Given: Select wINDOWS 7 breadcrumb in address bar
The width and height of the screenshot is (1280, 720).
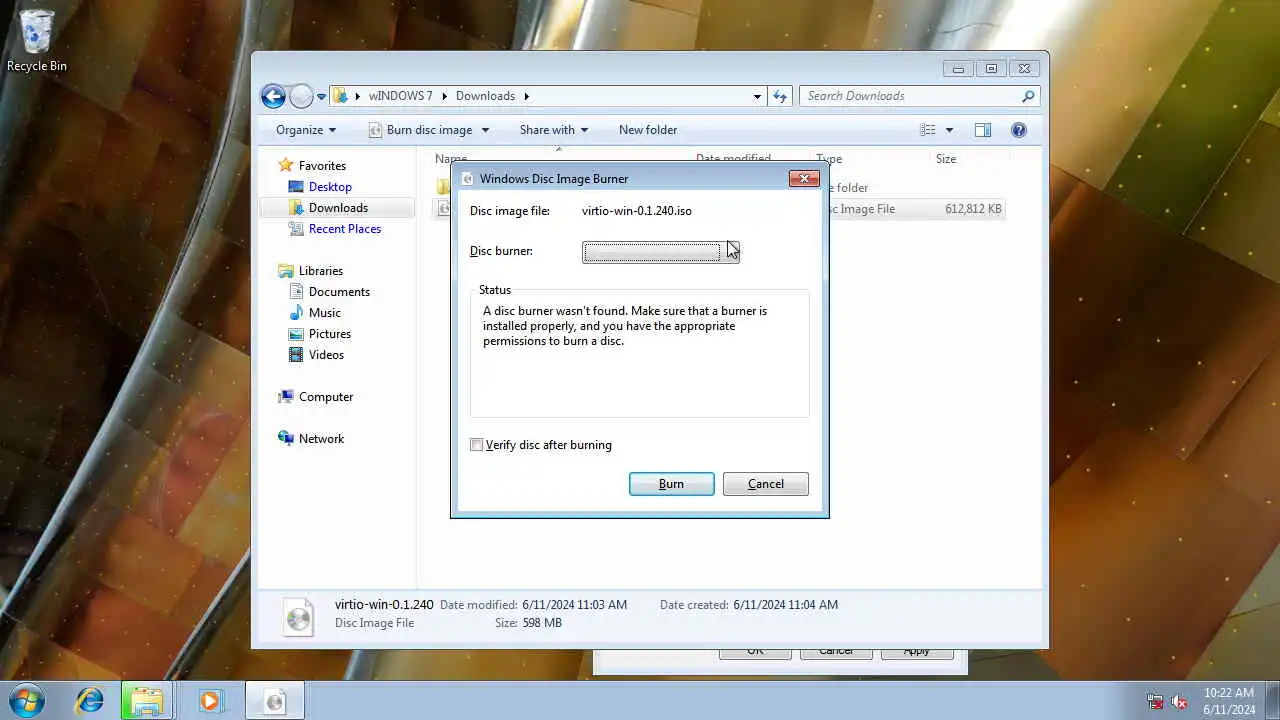Looking at the screenshot, I should [x=400, y=96].
